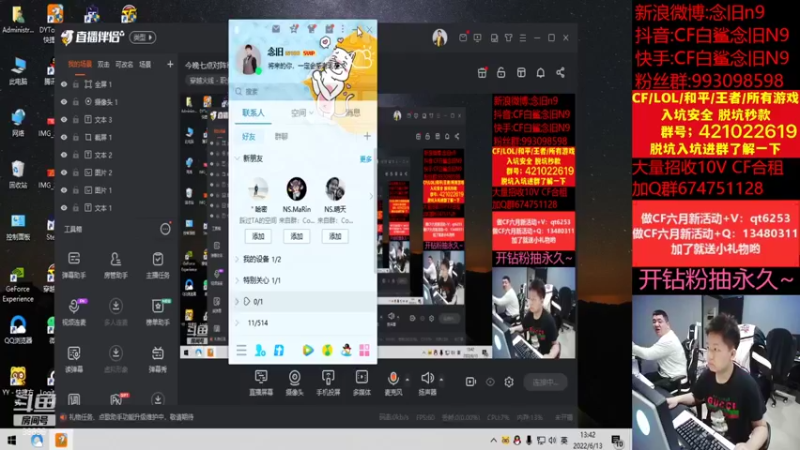Open the streaming settings gear icon
This screenshot has width=800, height=450.
tap(509, 382)
